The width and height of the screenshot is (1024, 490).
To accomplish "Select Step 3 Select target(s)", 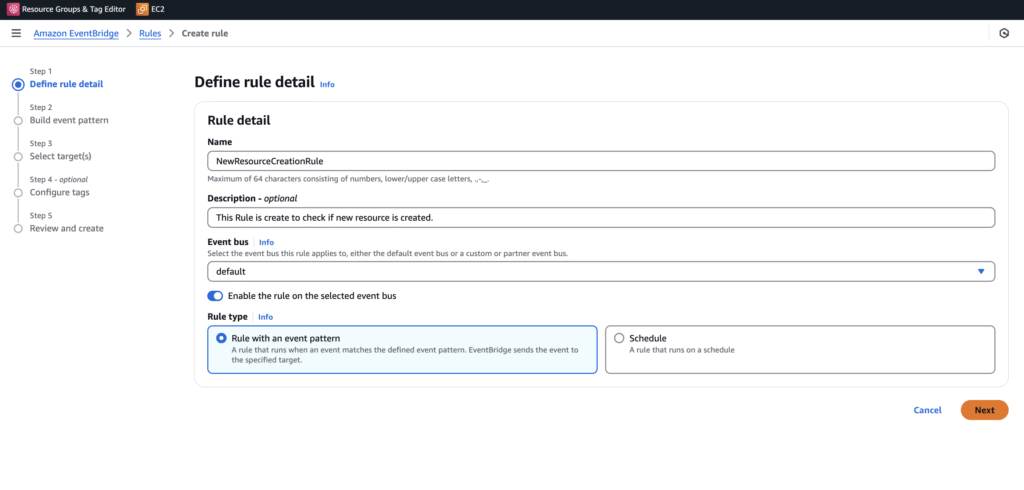I will point(60,156).
